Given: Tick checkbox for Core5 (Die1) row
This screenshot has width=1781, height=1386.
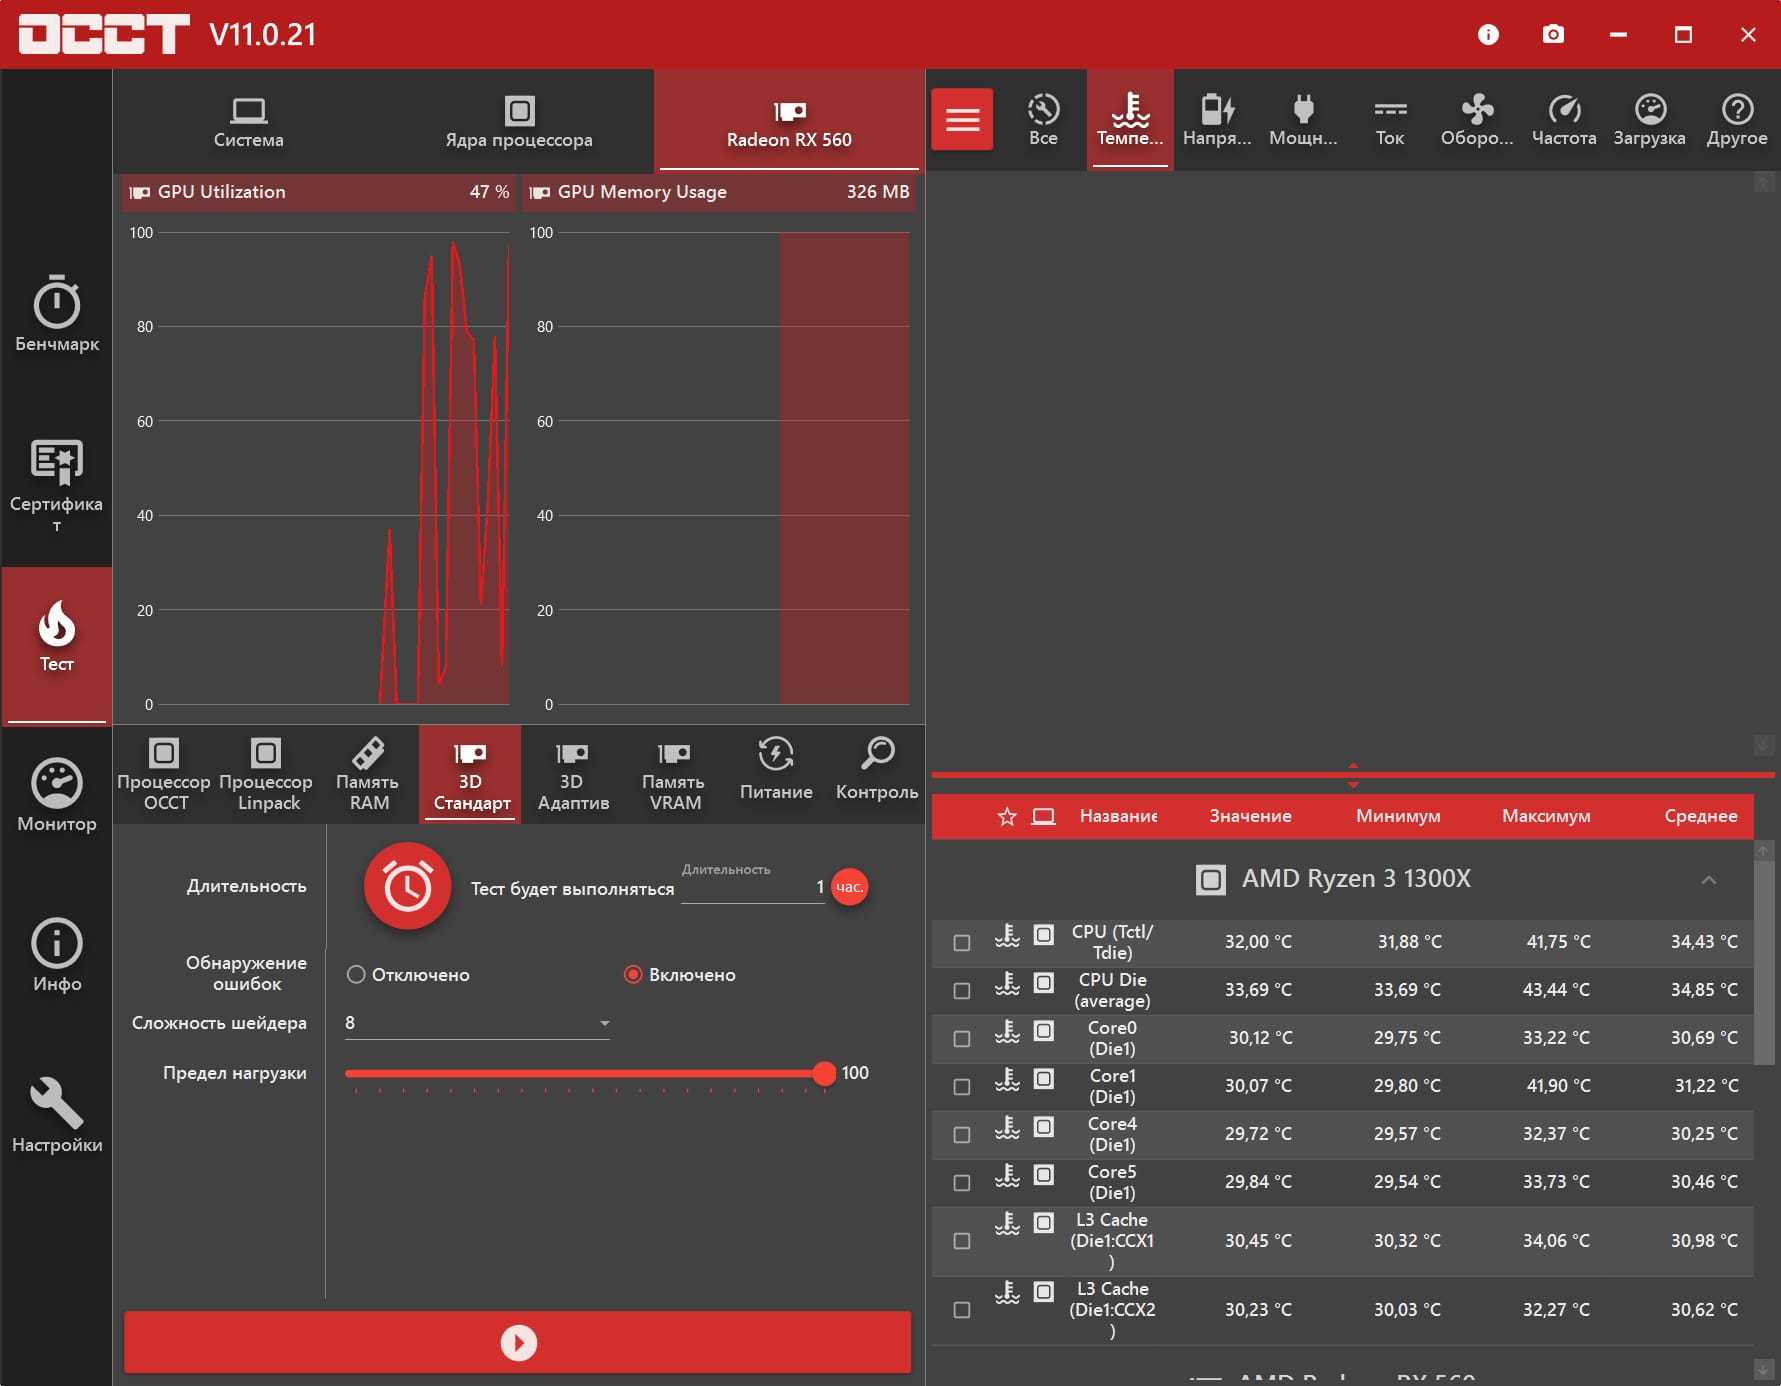Looking at the screenshot, I should coord(962,1183).
